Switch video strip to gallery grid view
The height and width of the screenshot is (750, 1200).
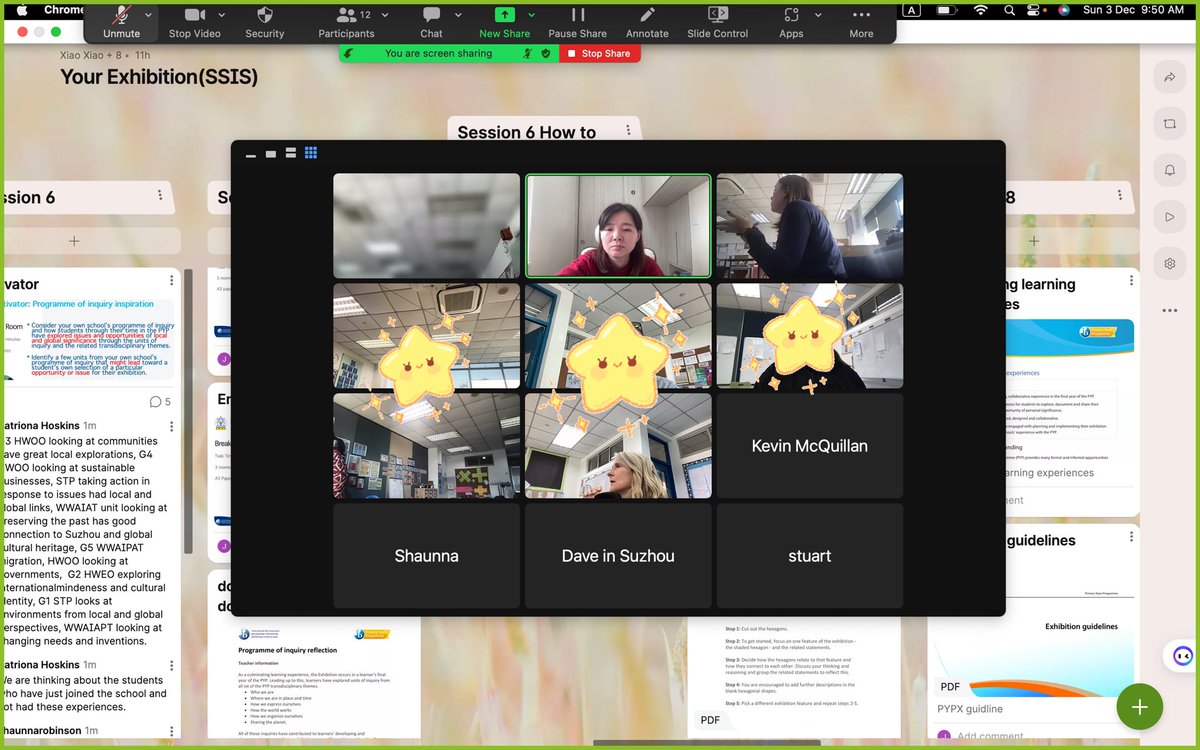(x=311, y=152)
